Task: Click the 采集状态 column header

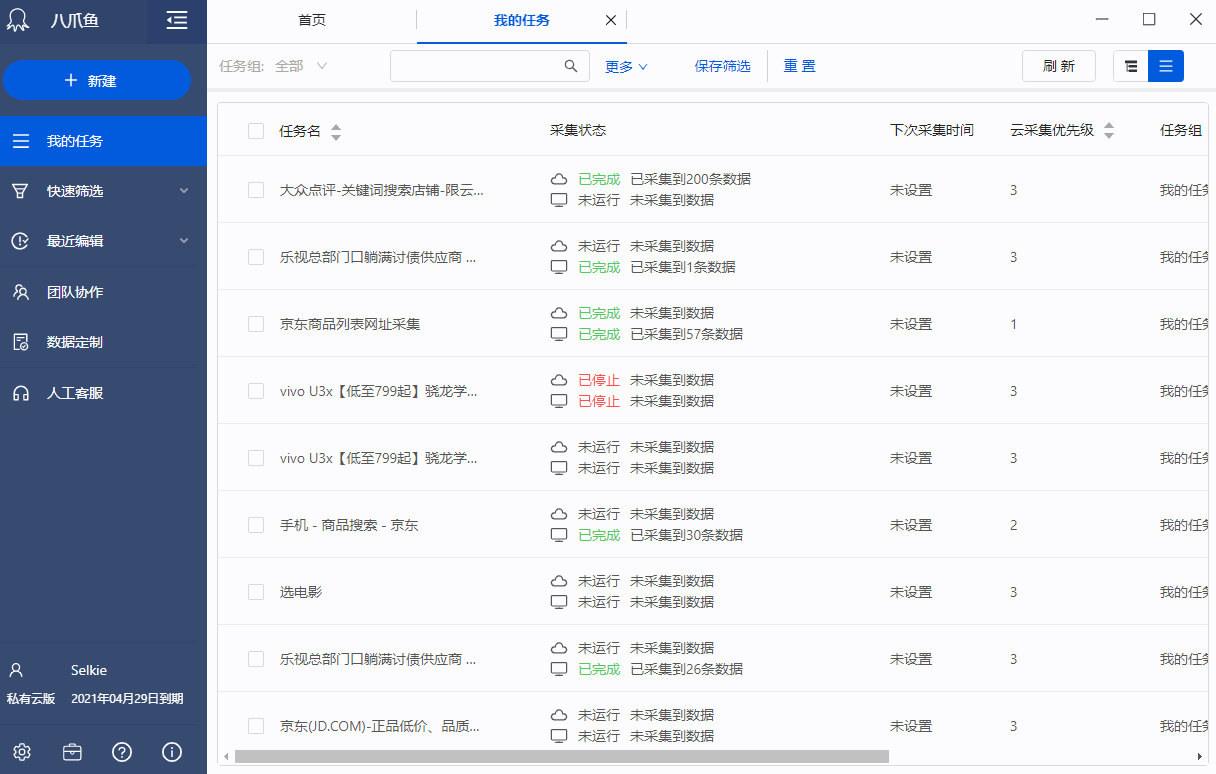Action: point(578,130)
